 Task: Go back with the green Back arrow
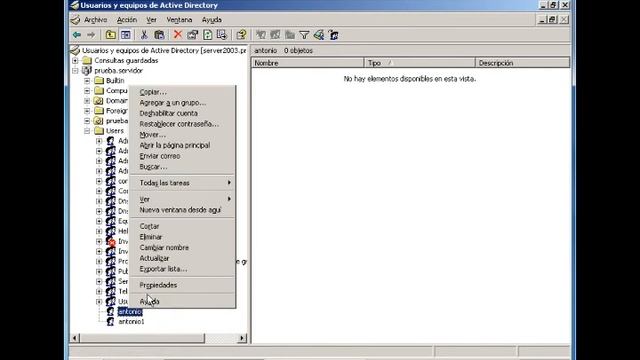[77, 35]
